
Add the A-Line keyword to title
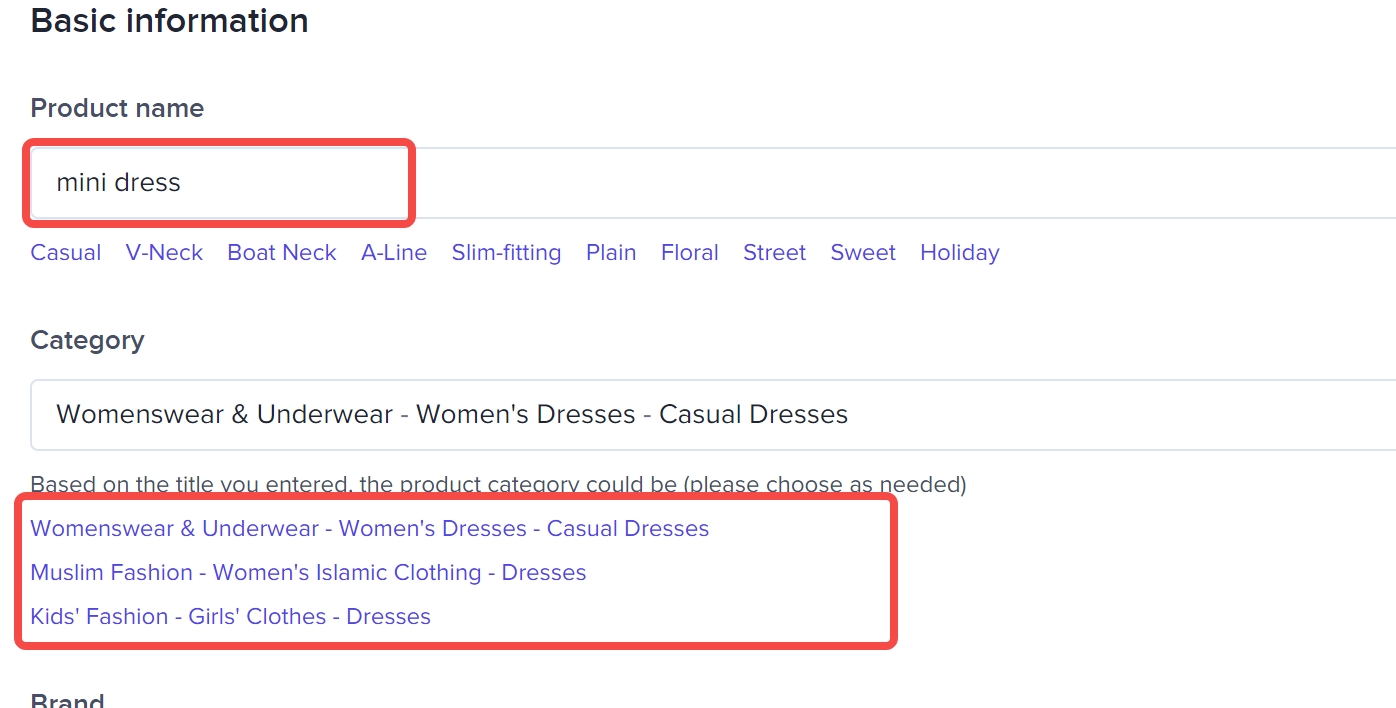pyautogui.click(x=394, y=253)
